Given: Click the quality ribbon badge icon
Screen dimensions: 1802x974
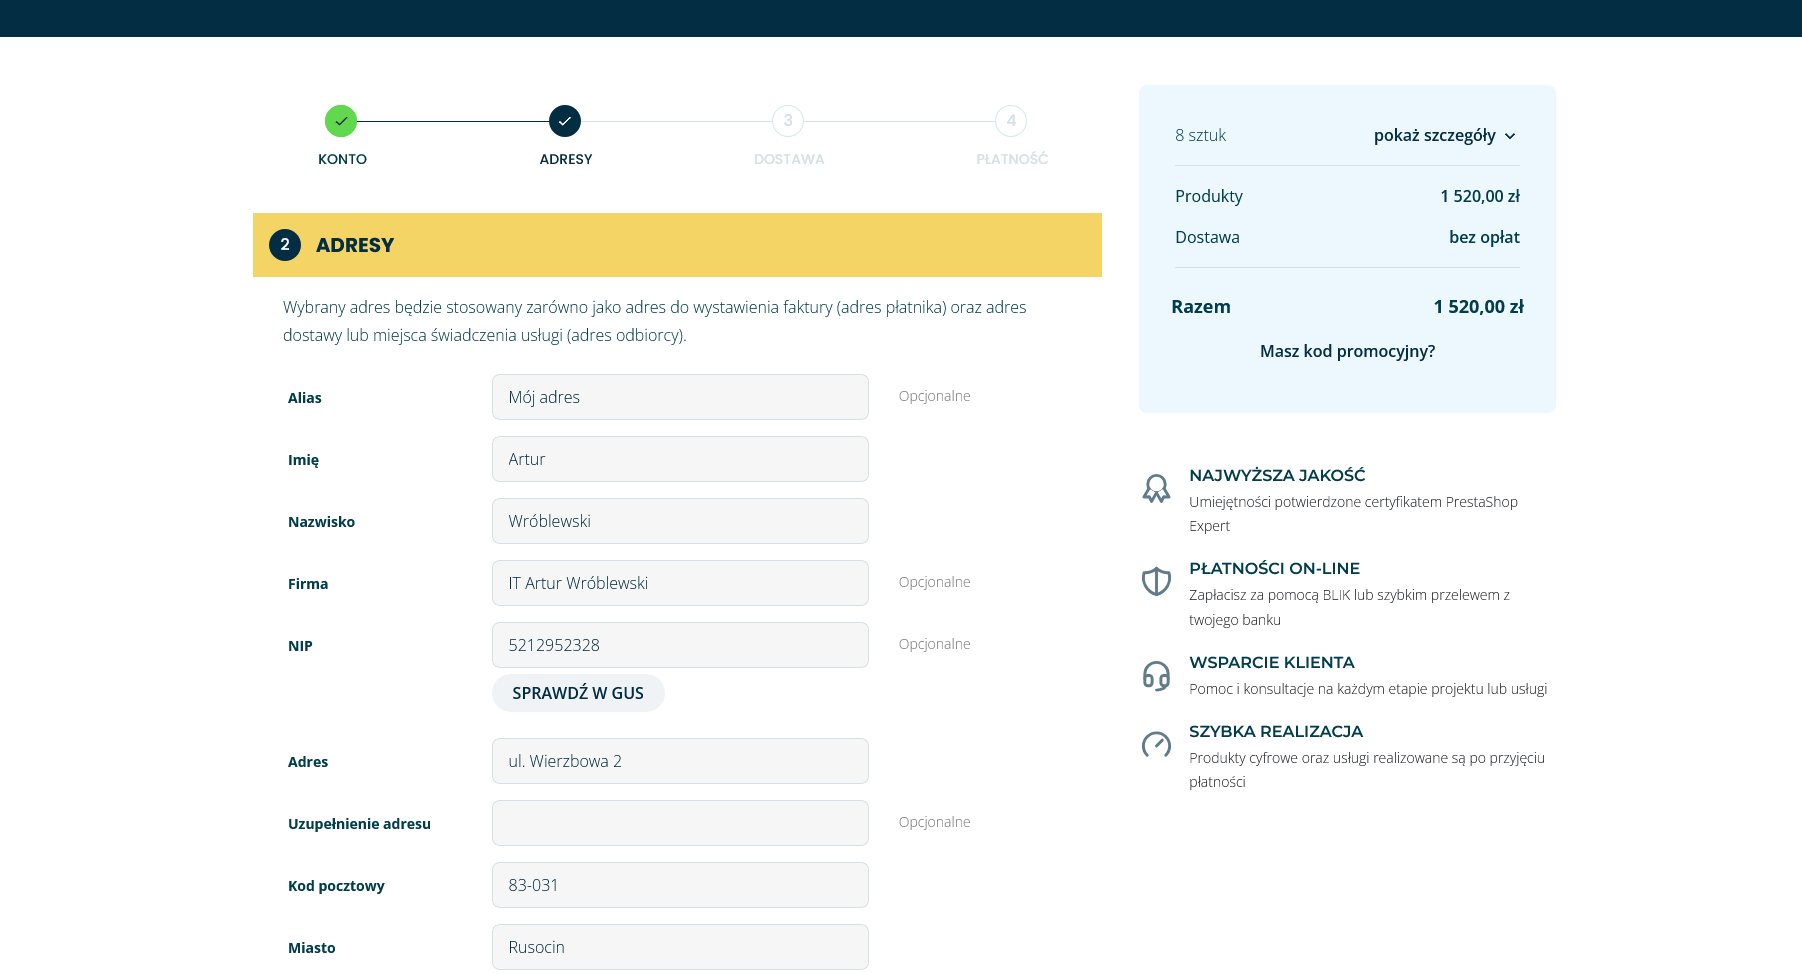Looking at the screenshot, I should 1156,488.
